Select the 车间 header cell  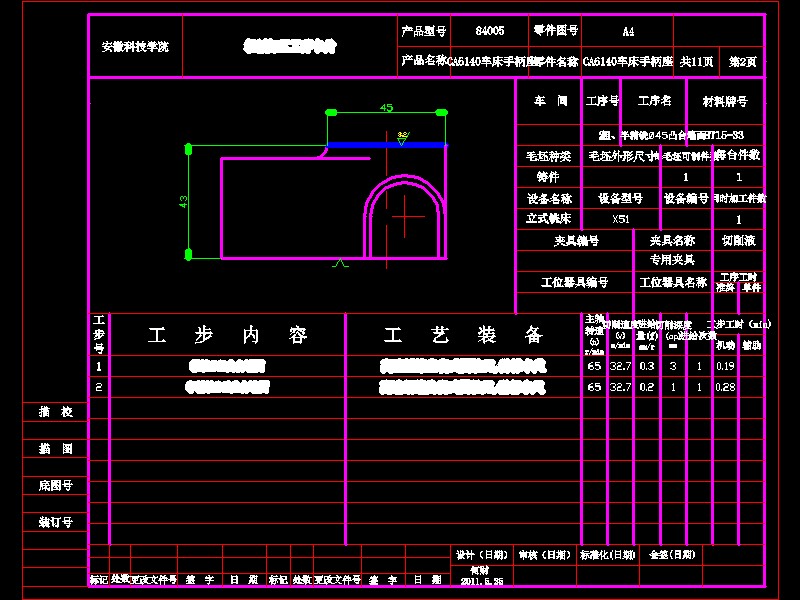coord(551,101)
